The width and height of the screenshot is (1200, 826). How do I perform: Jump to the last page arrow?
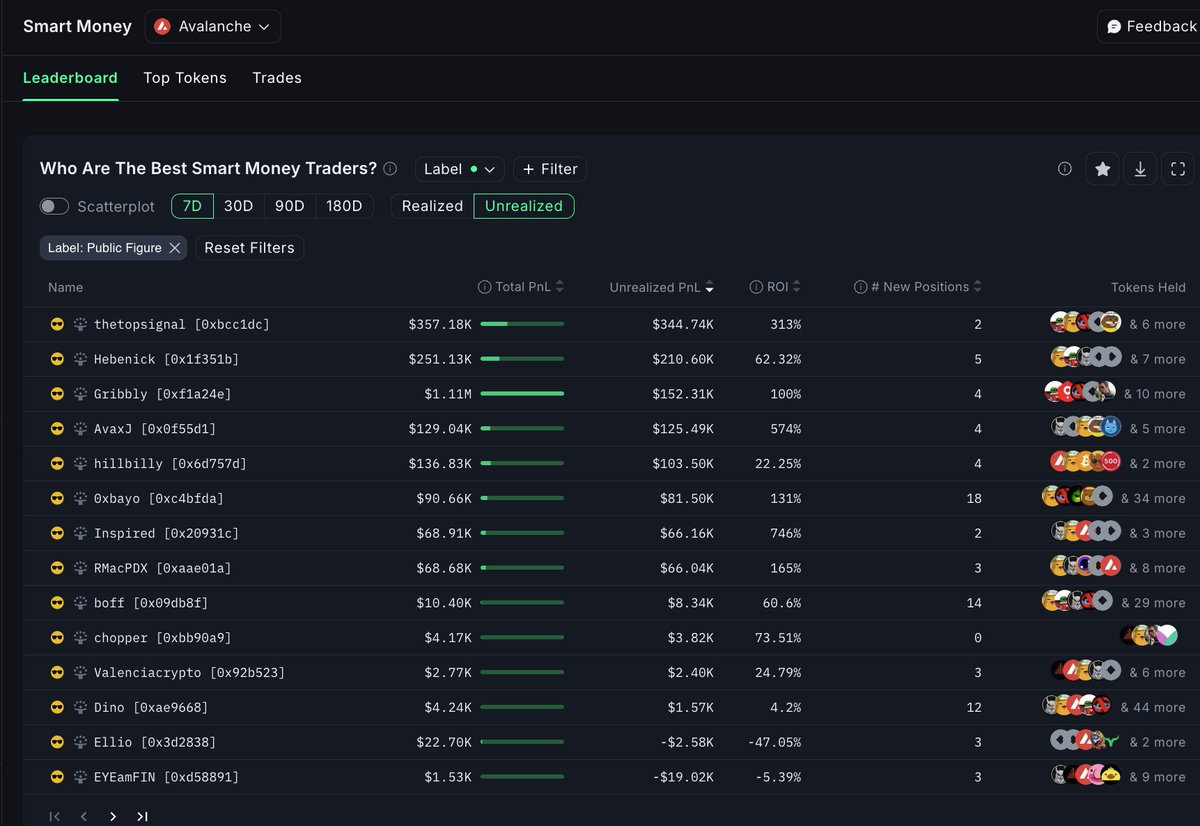pyautogui.click(x=142, y=816)
